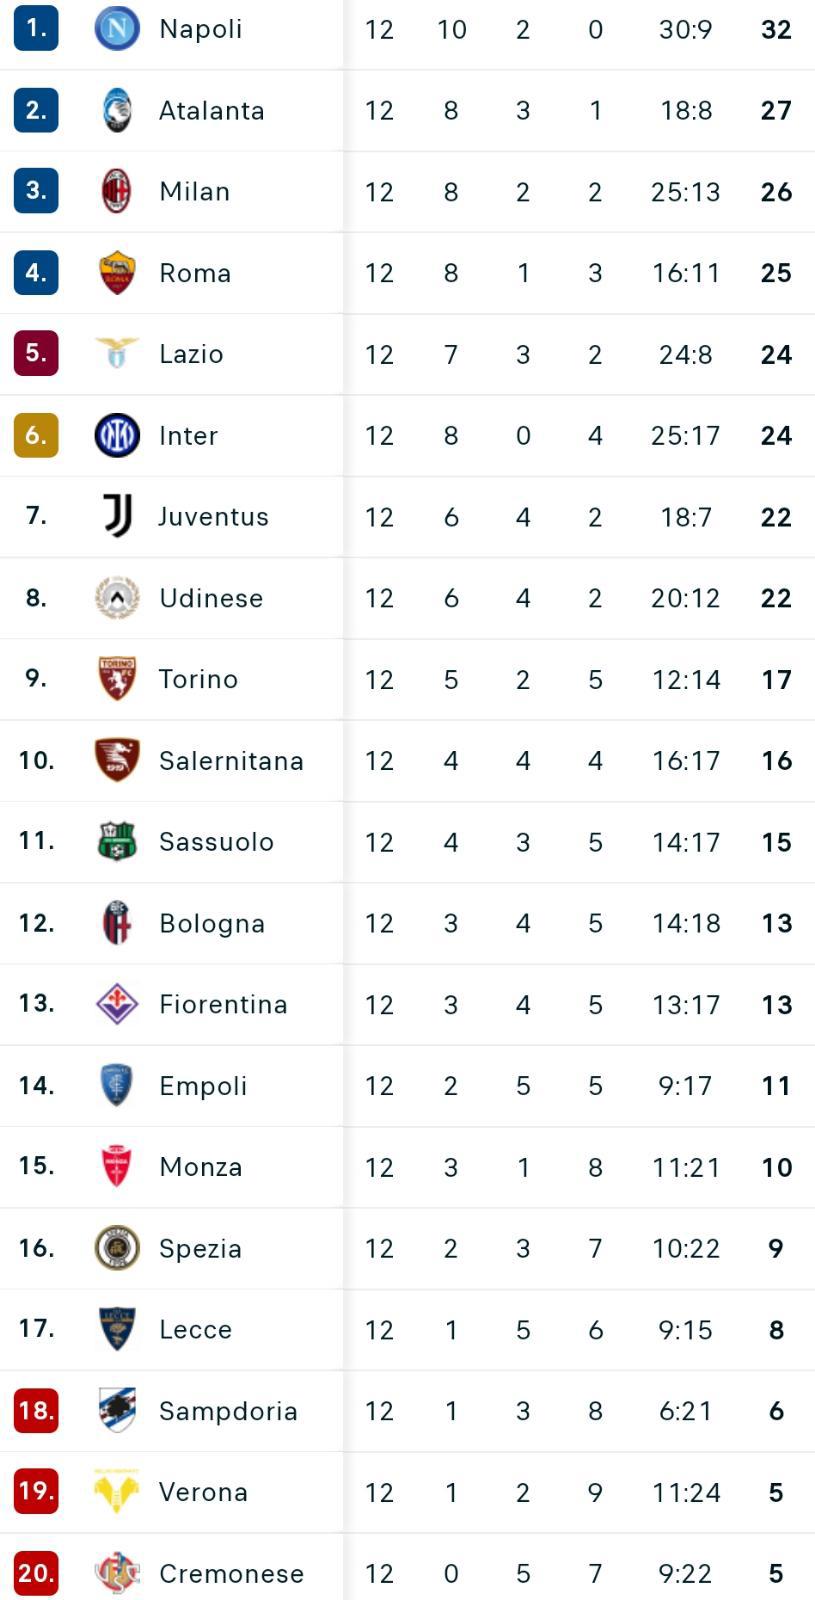
Task: Open the Salernitana team link
Action: pyautogui.click(x=231, y=761)
